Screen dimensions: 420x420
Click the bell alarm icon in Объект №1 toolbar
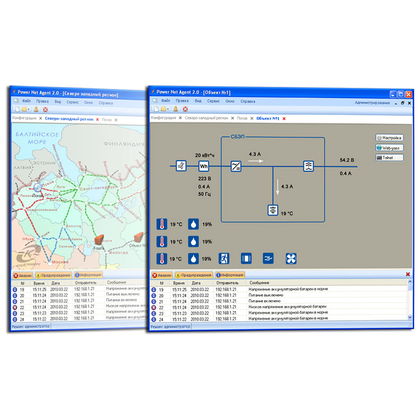coord(176,109)
